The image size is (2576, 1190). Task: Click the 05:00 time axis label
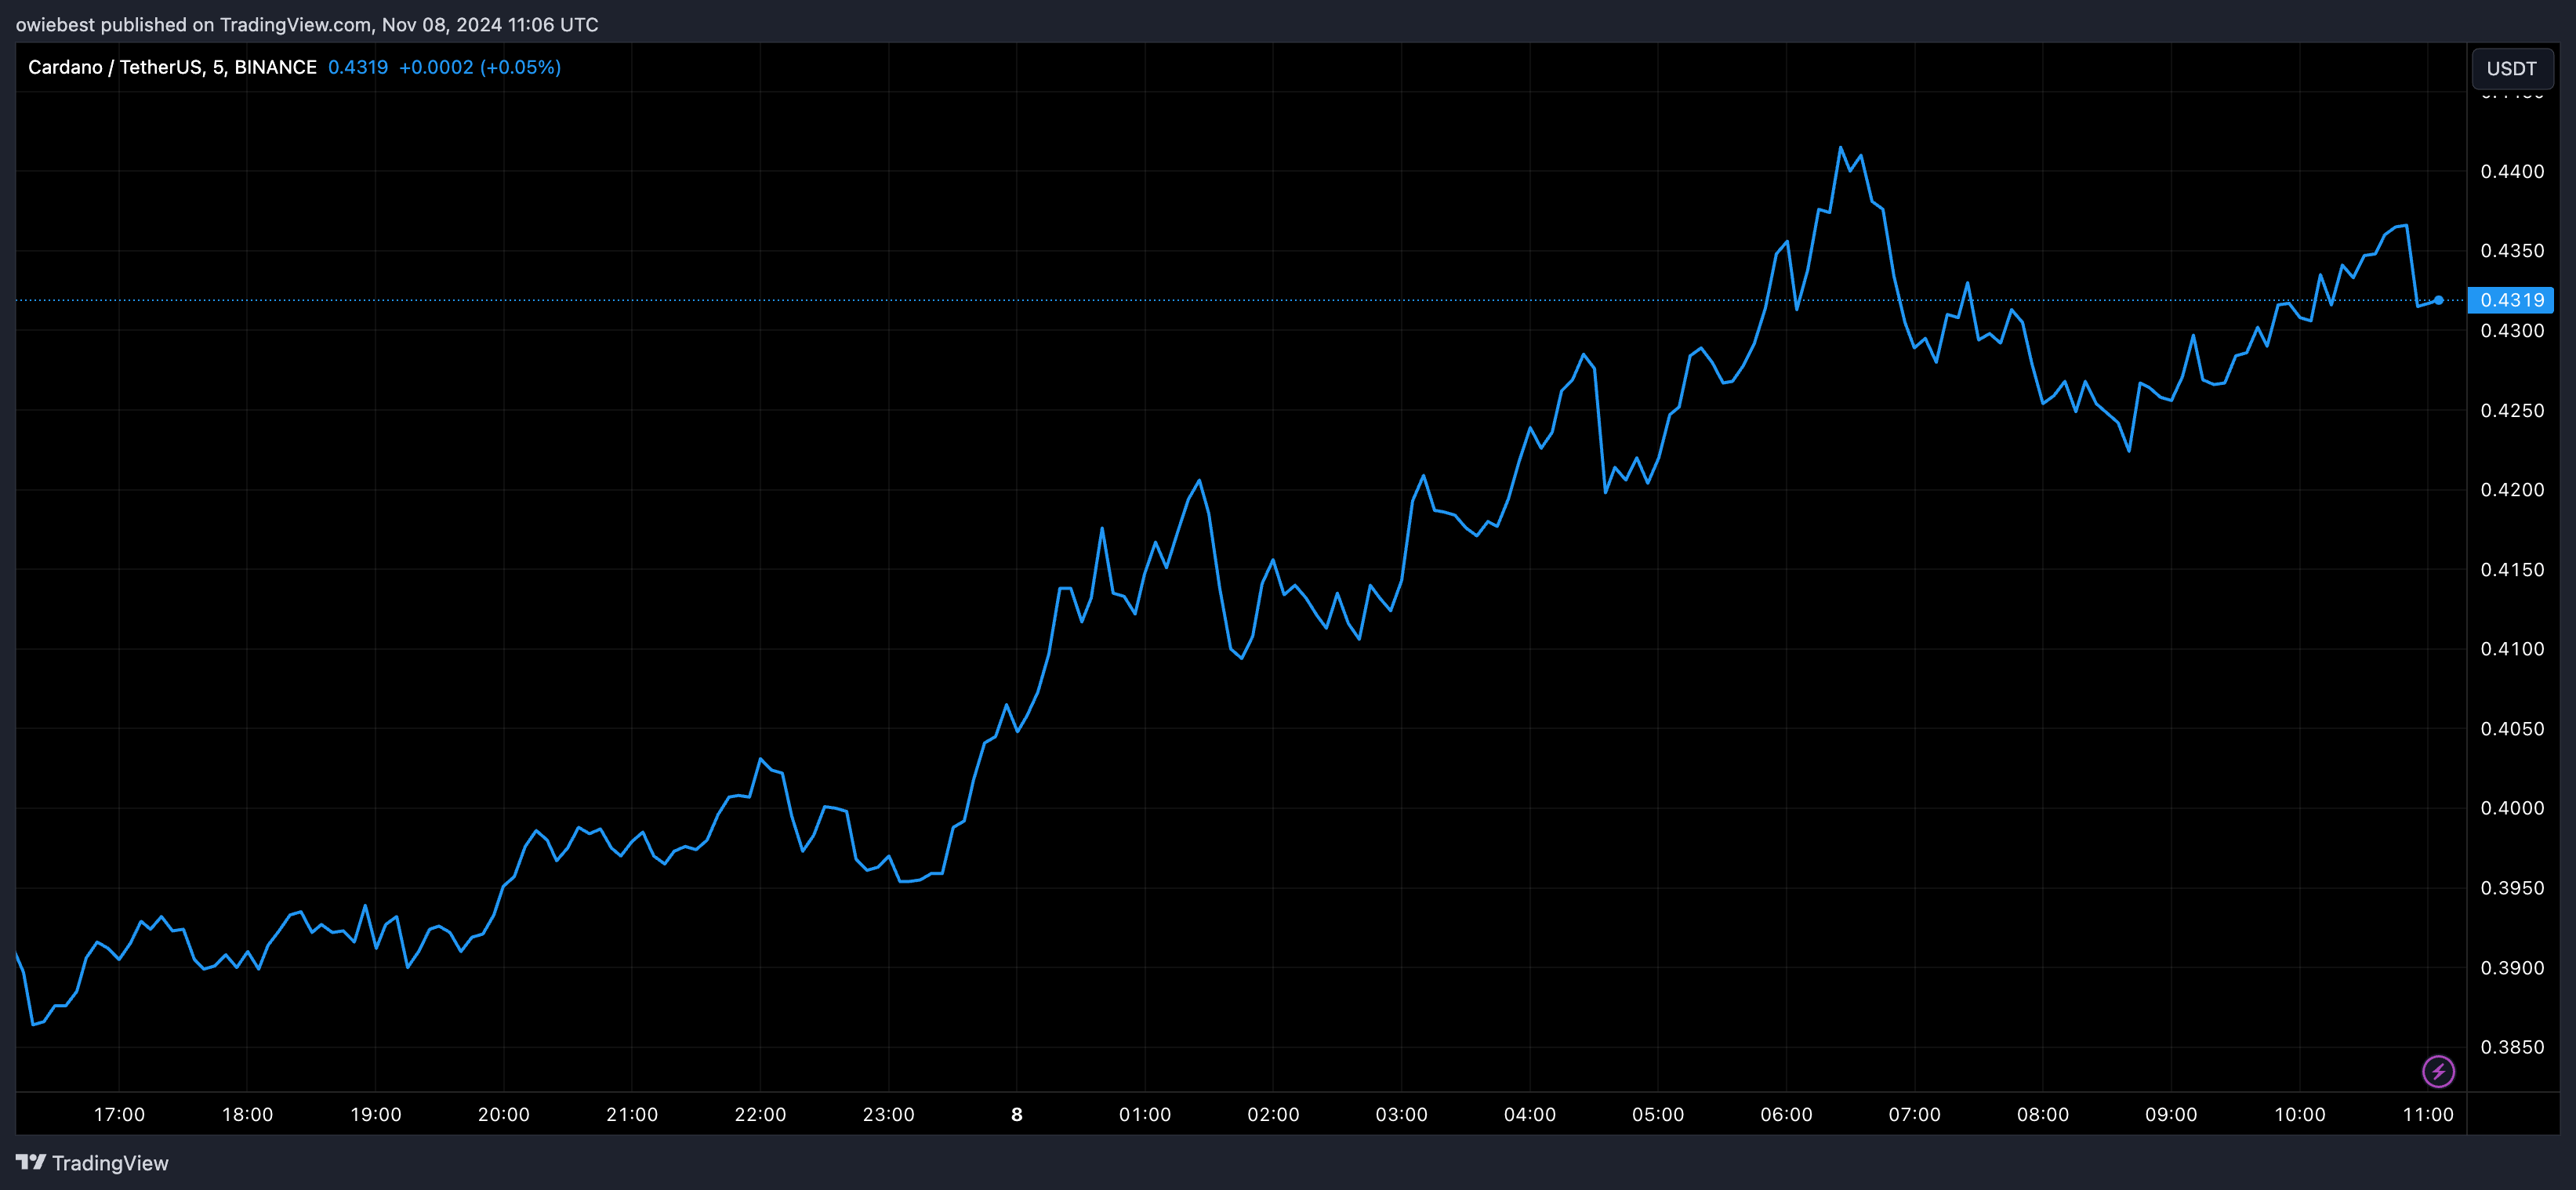pos(1658,1114)
